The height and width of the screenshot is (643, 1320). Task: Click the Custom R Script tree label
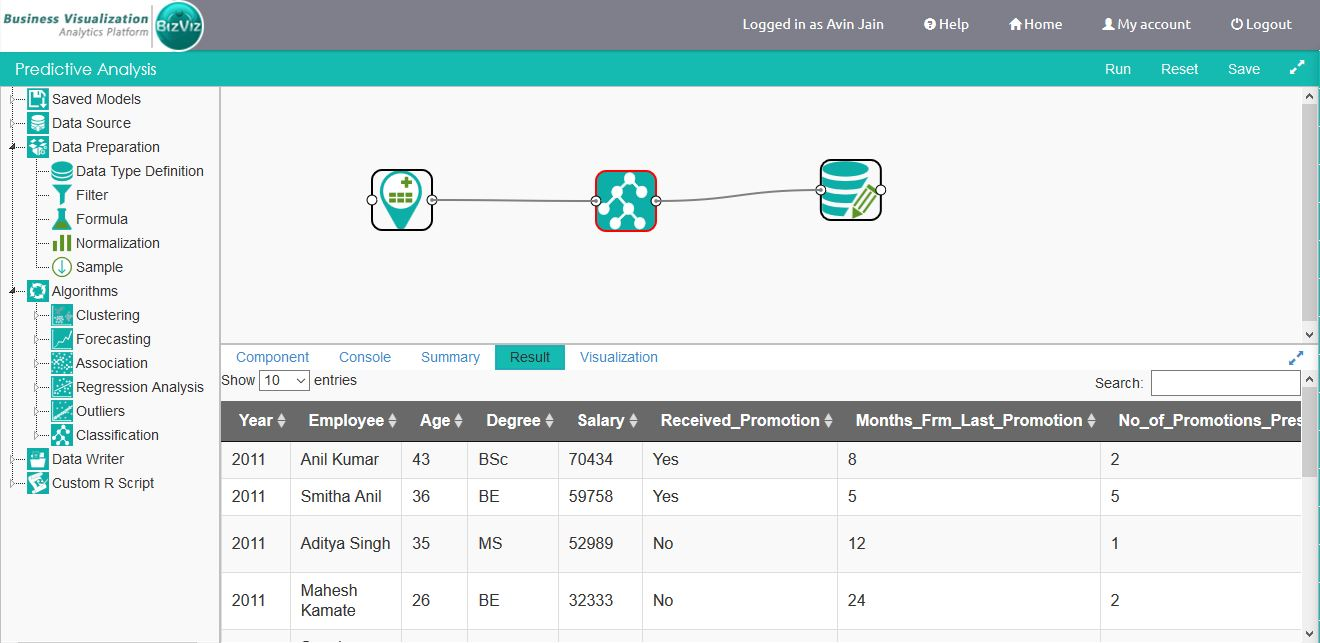coord(103,483)
